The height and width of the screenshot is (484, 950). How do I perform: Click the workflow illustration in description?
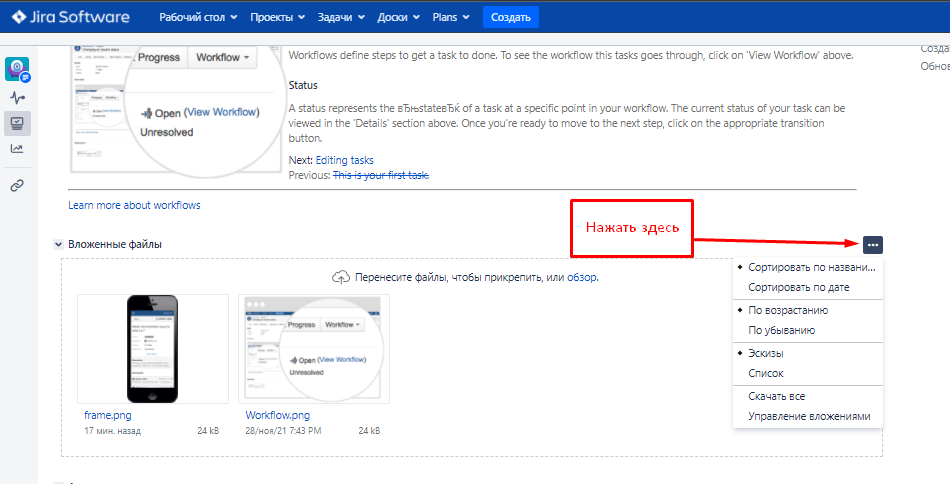click(x=177, y=111)
